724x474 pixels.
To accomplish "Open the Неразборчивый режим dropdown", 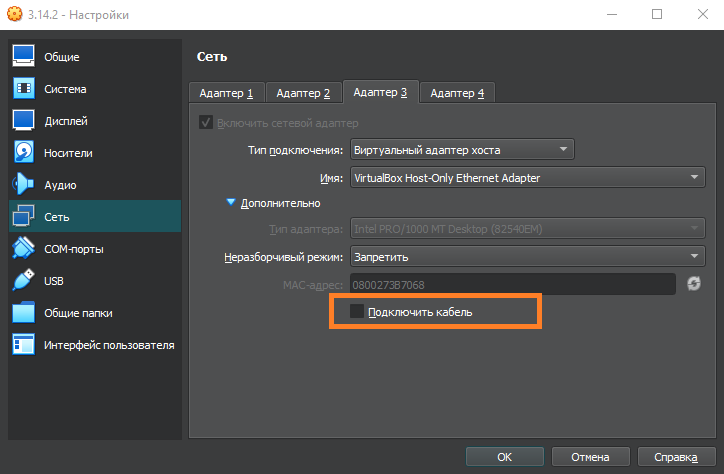I will coord(528,256).
